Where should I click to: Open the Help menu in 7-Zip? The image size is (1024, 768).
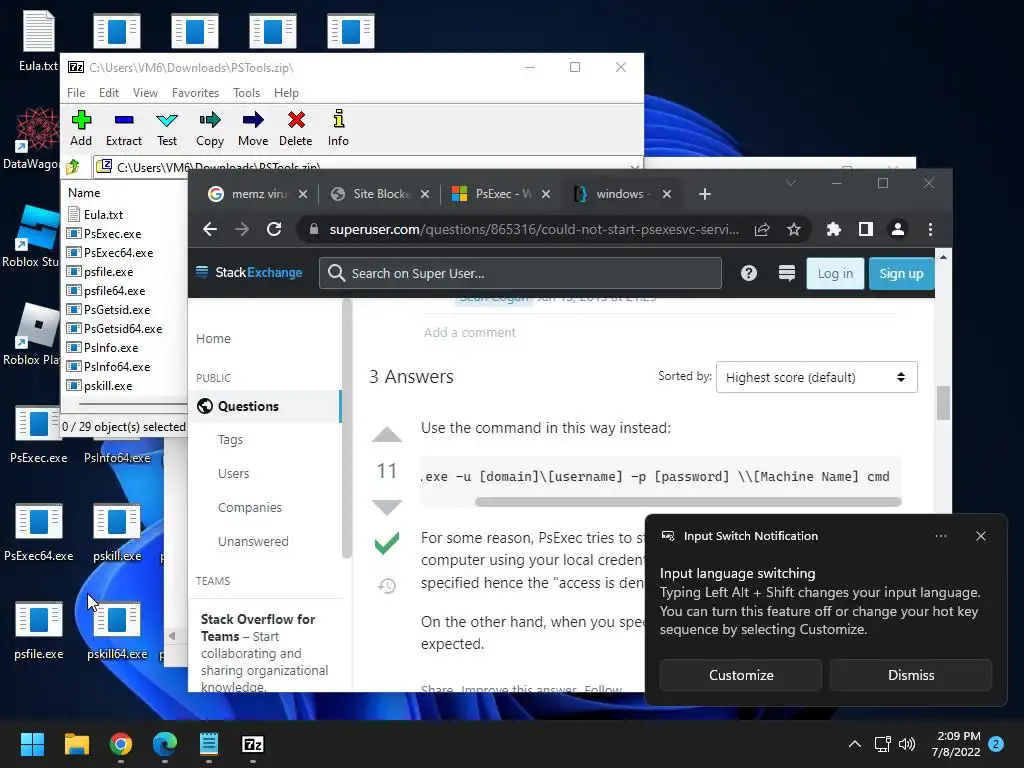click(286, 93)
